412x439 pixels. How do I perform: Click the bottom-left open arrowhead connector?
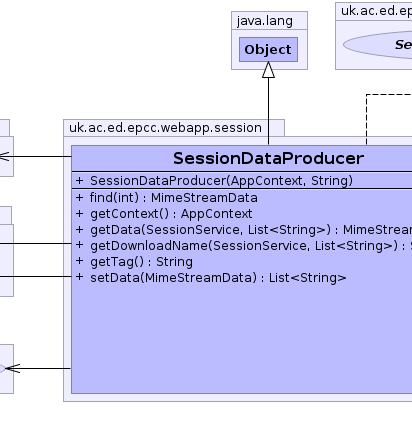[x=13, y=368]
